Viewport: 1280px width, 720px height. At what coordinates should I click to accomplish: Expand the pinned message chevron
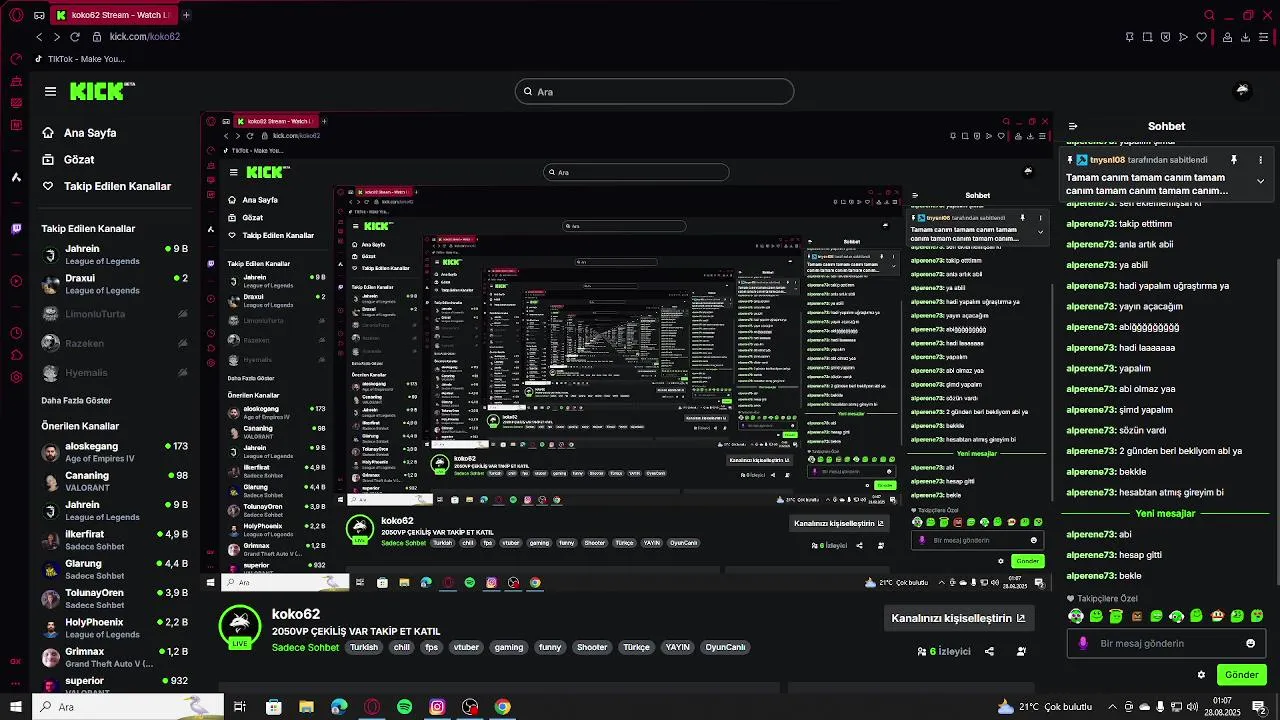pyautogui.click(x=1260, y=181)
